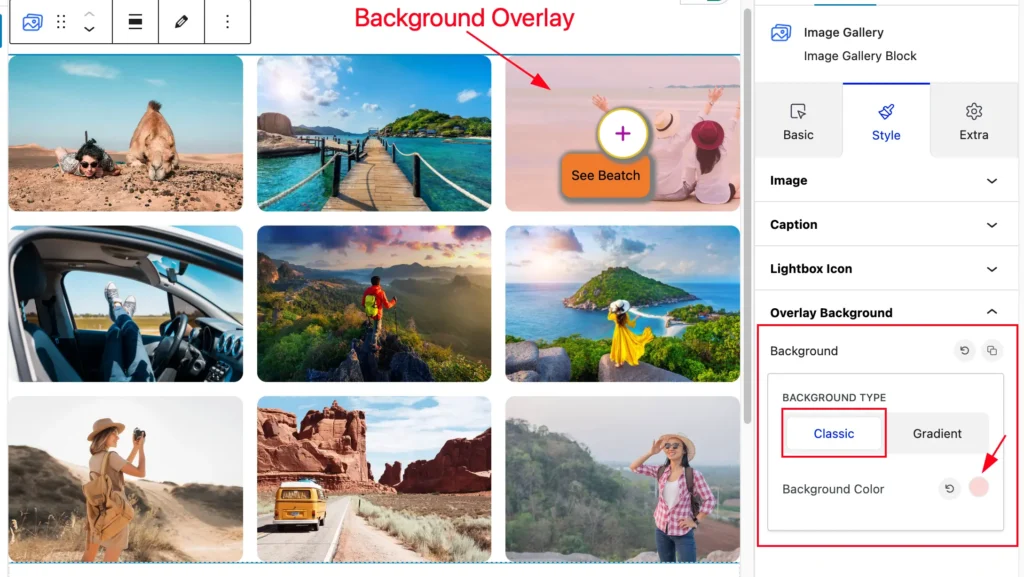Expand the Image settings section
The height and width of the screenshot is (577, 1024).
point(886,180)
